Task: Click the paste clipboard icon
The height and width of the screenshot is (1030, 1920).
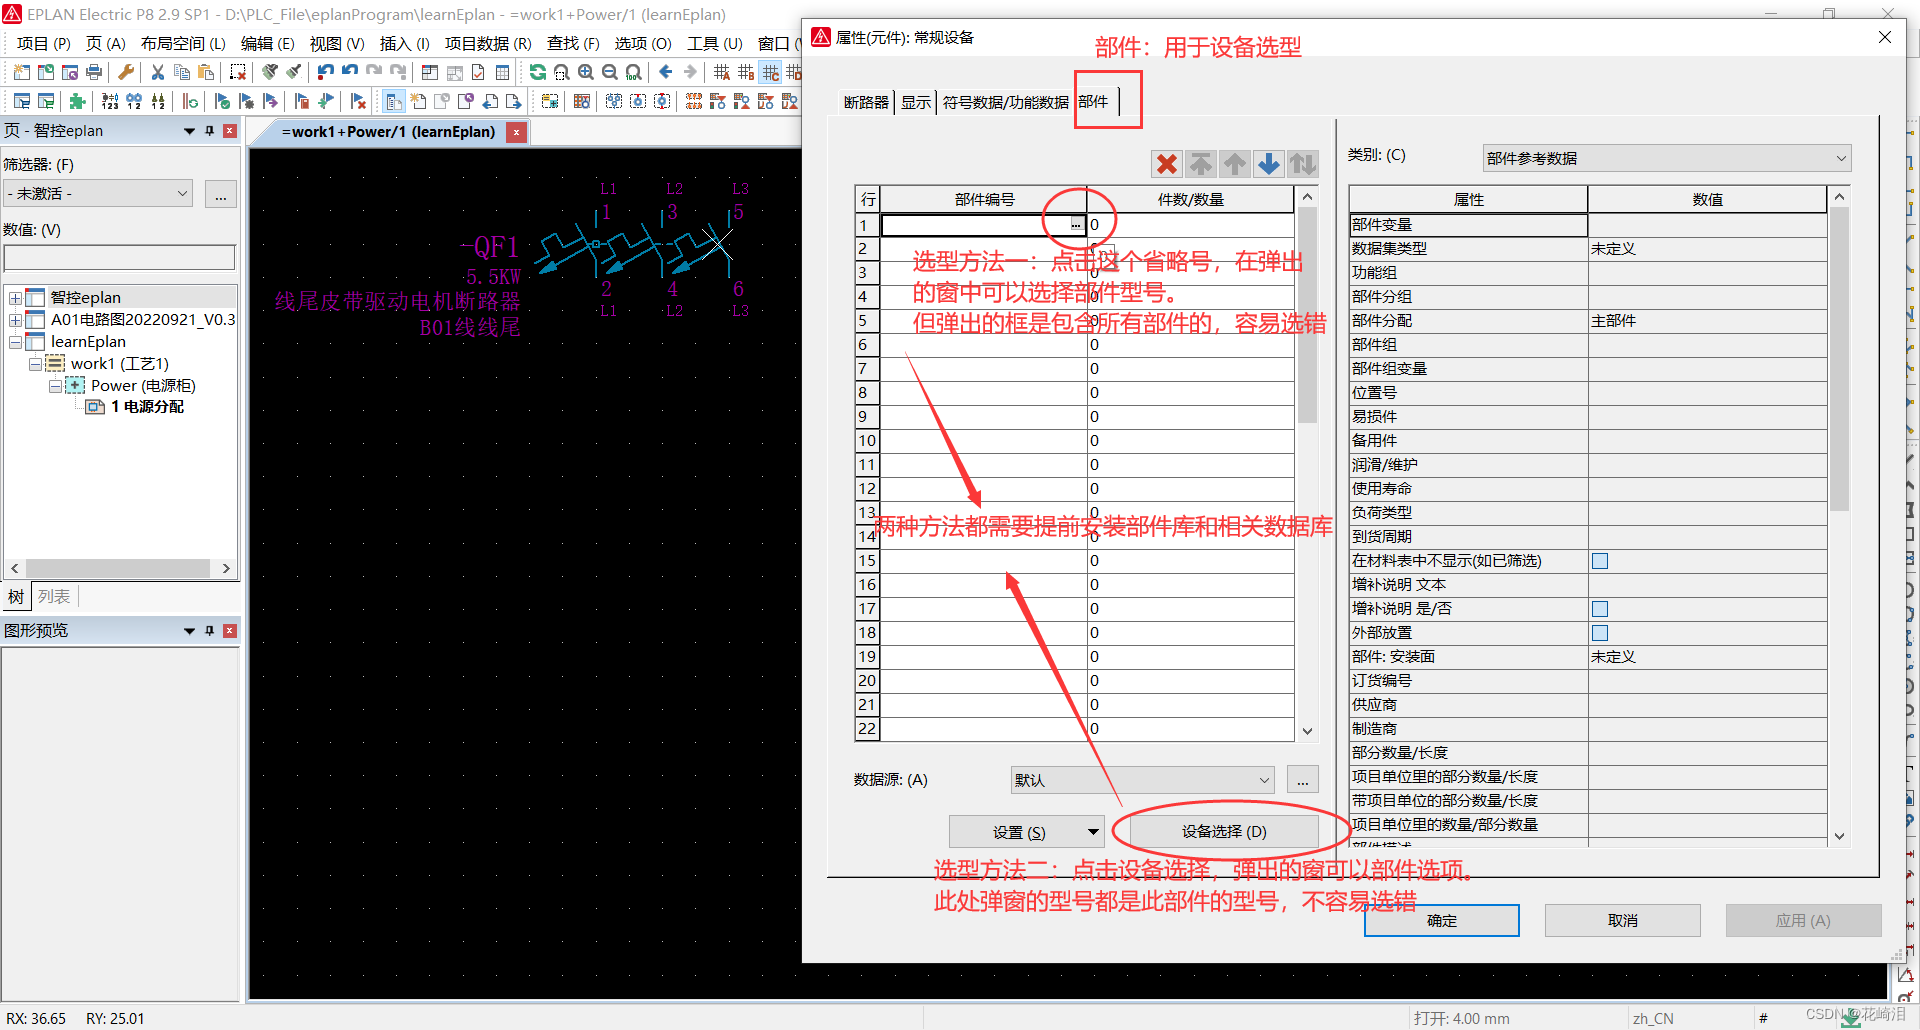Action: (206, 72)
